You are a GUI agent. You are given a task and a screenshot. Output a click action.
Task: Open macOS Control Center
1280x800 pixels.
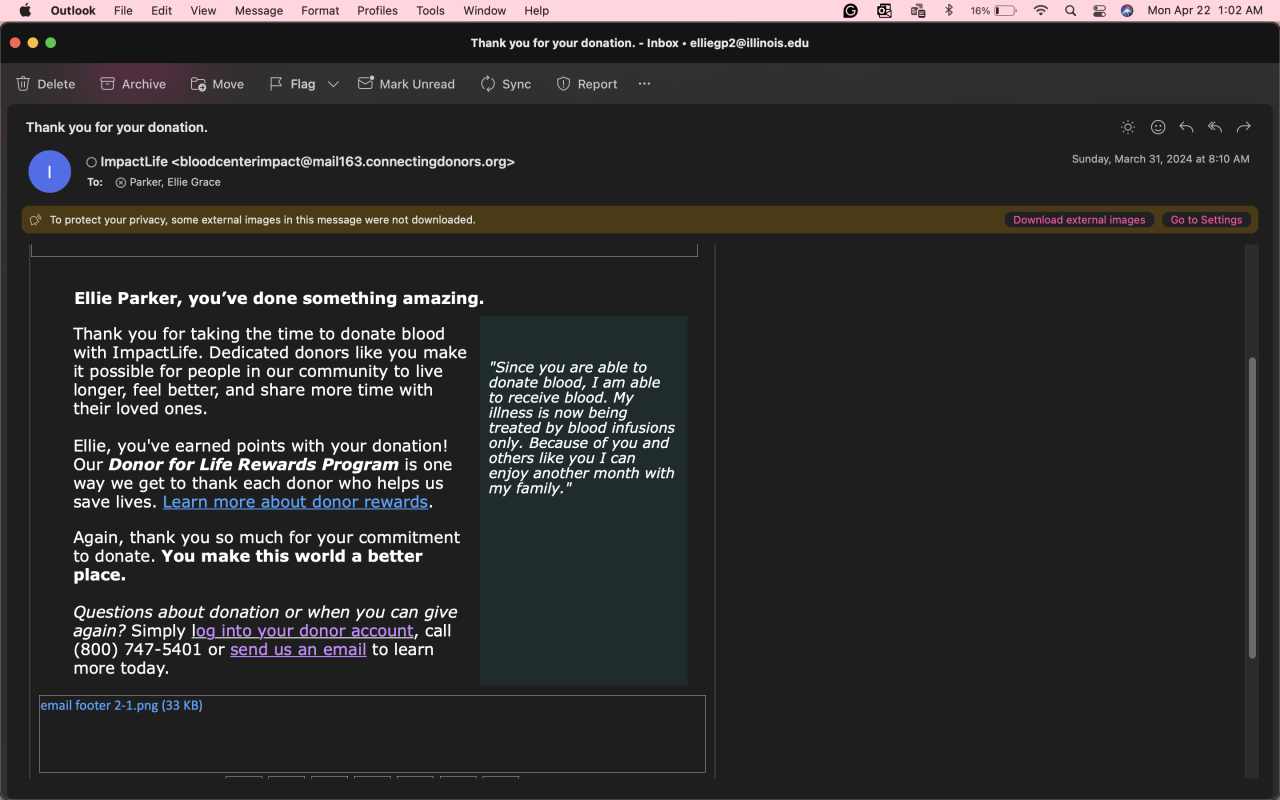(x=1099, y=11)
